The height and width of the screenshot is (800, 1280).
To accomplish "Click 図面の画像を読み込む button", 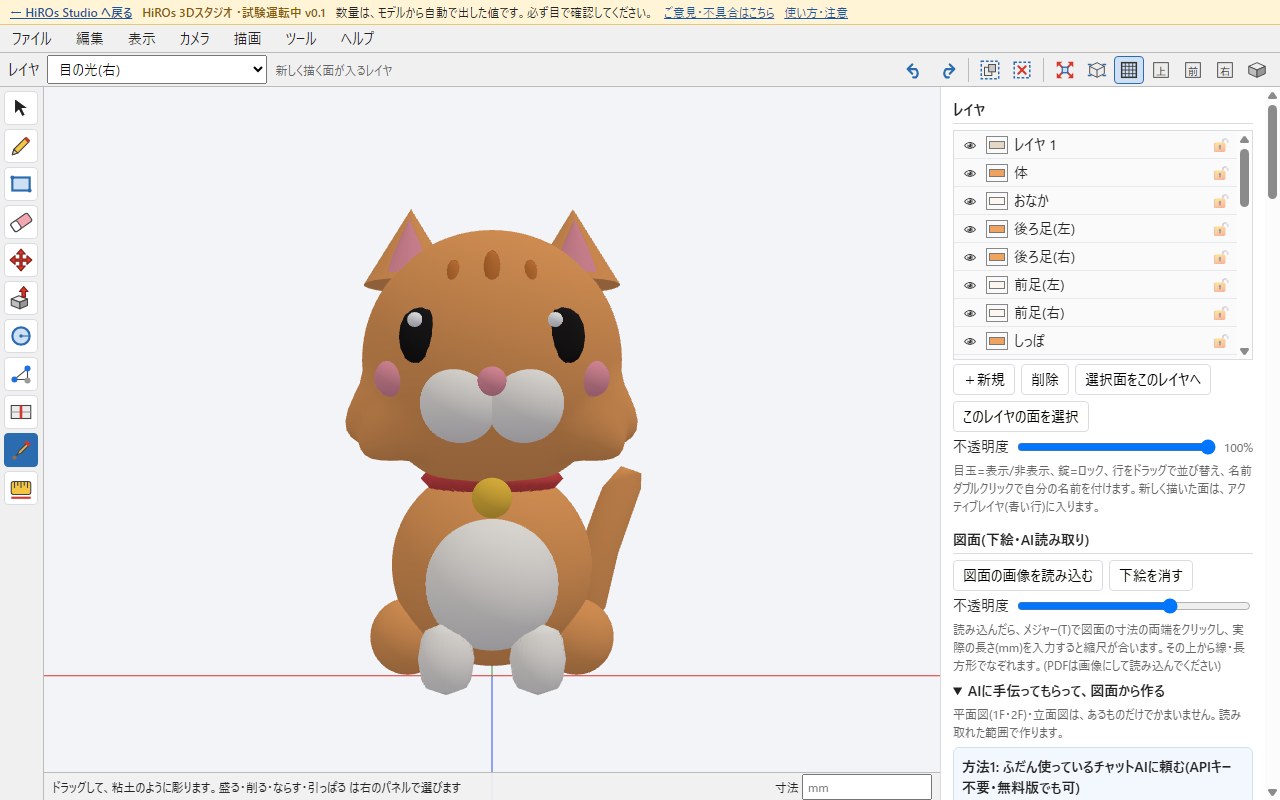I will point(1028,576).
